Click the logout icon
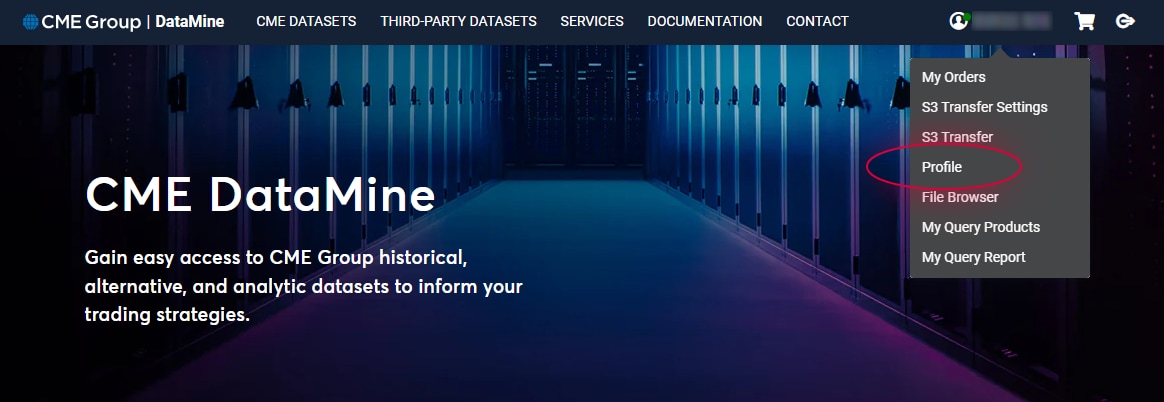The width and height of the screenshot is (1164, 402). point(1125,21)
